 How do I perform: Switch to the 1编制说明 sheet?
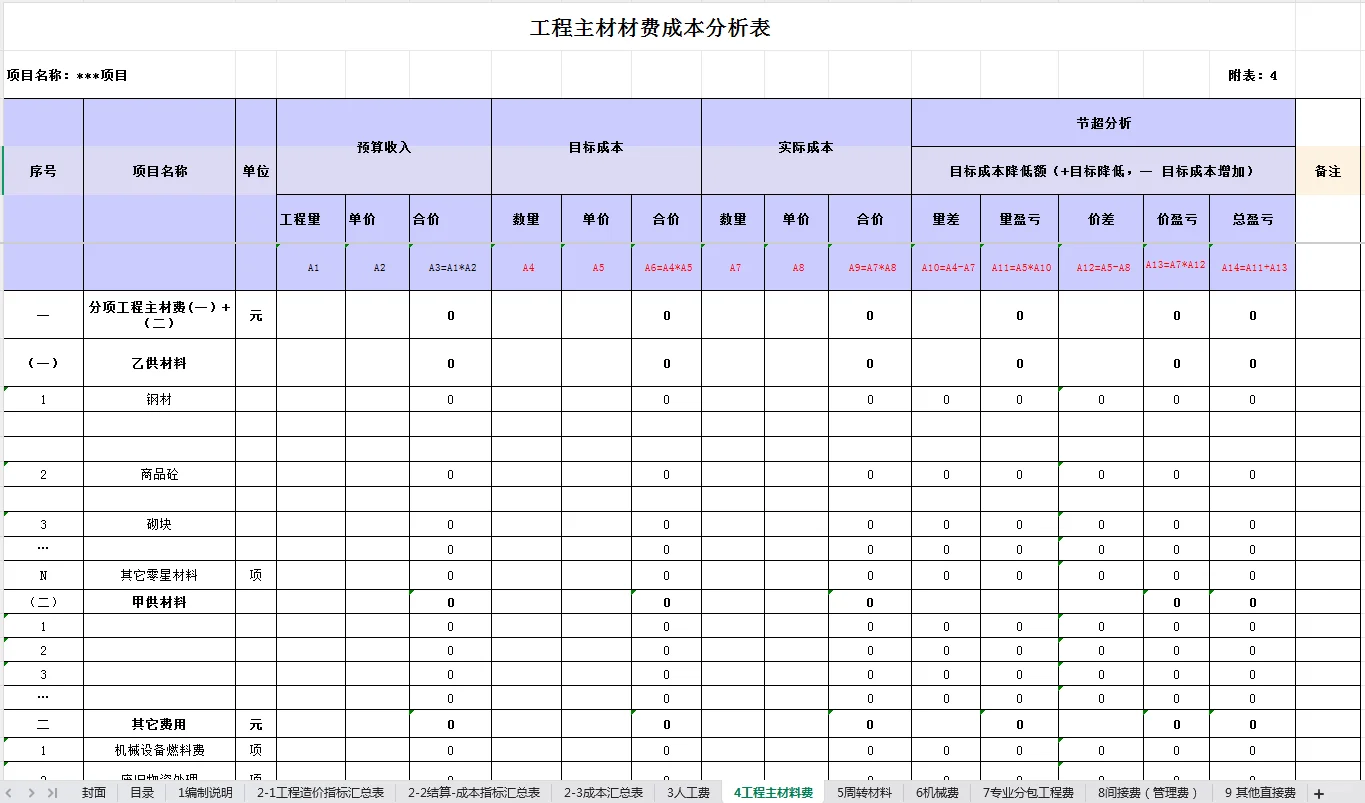pos(203,791)
